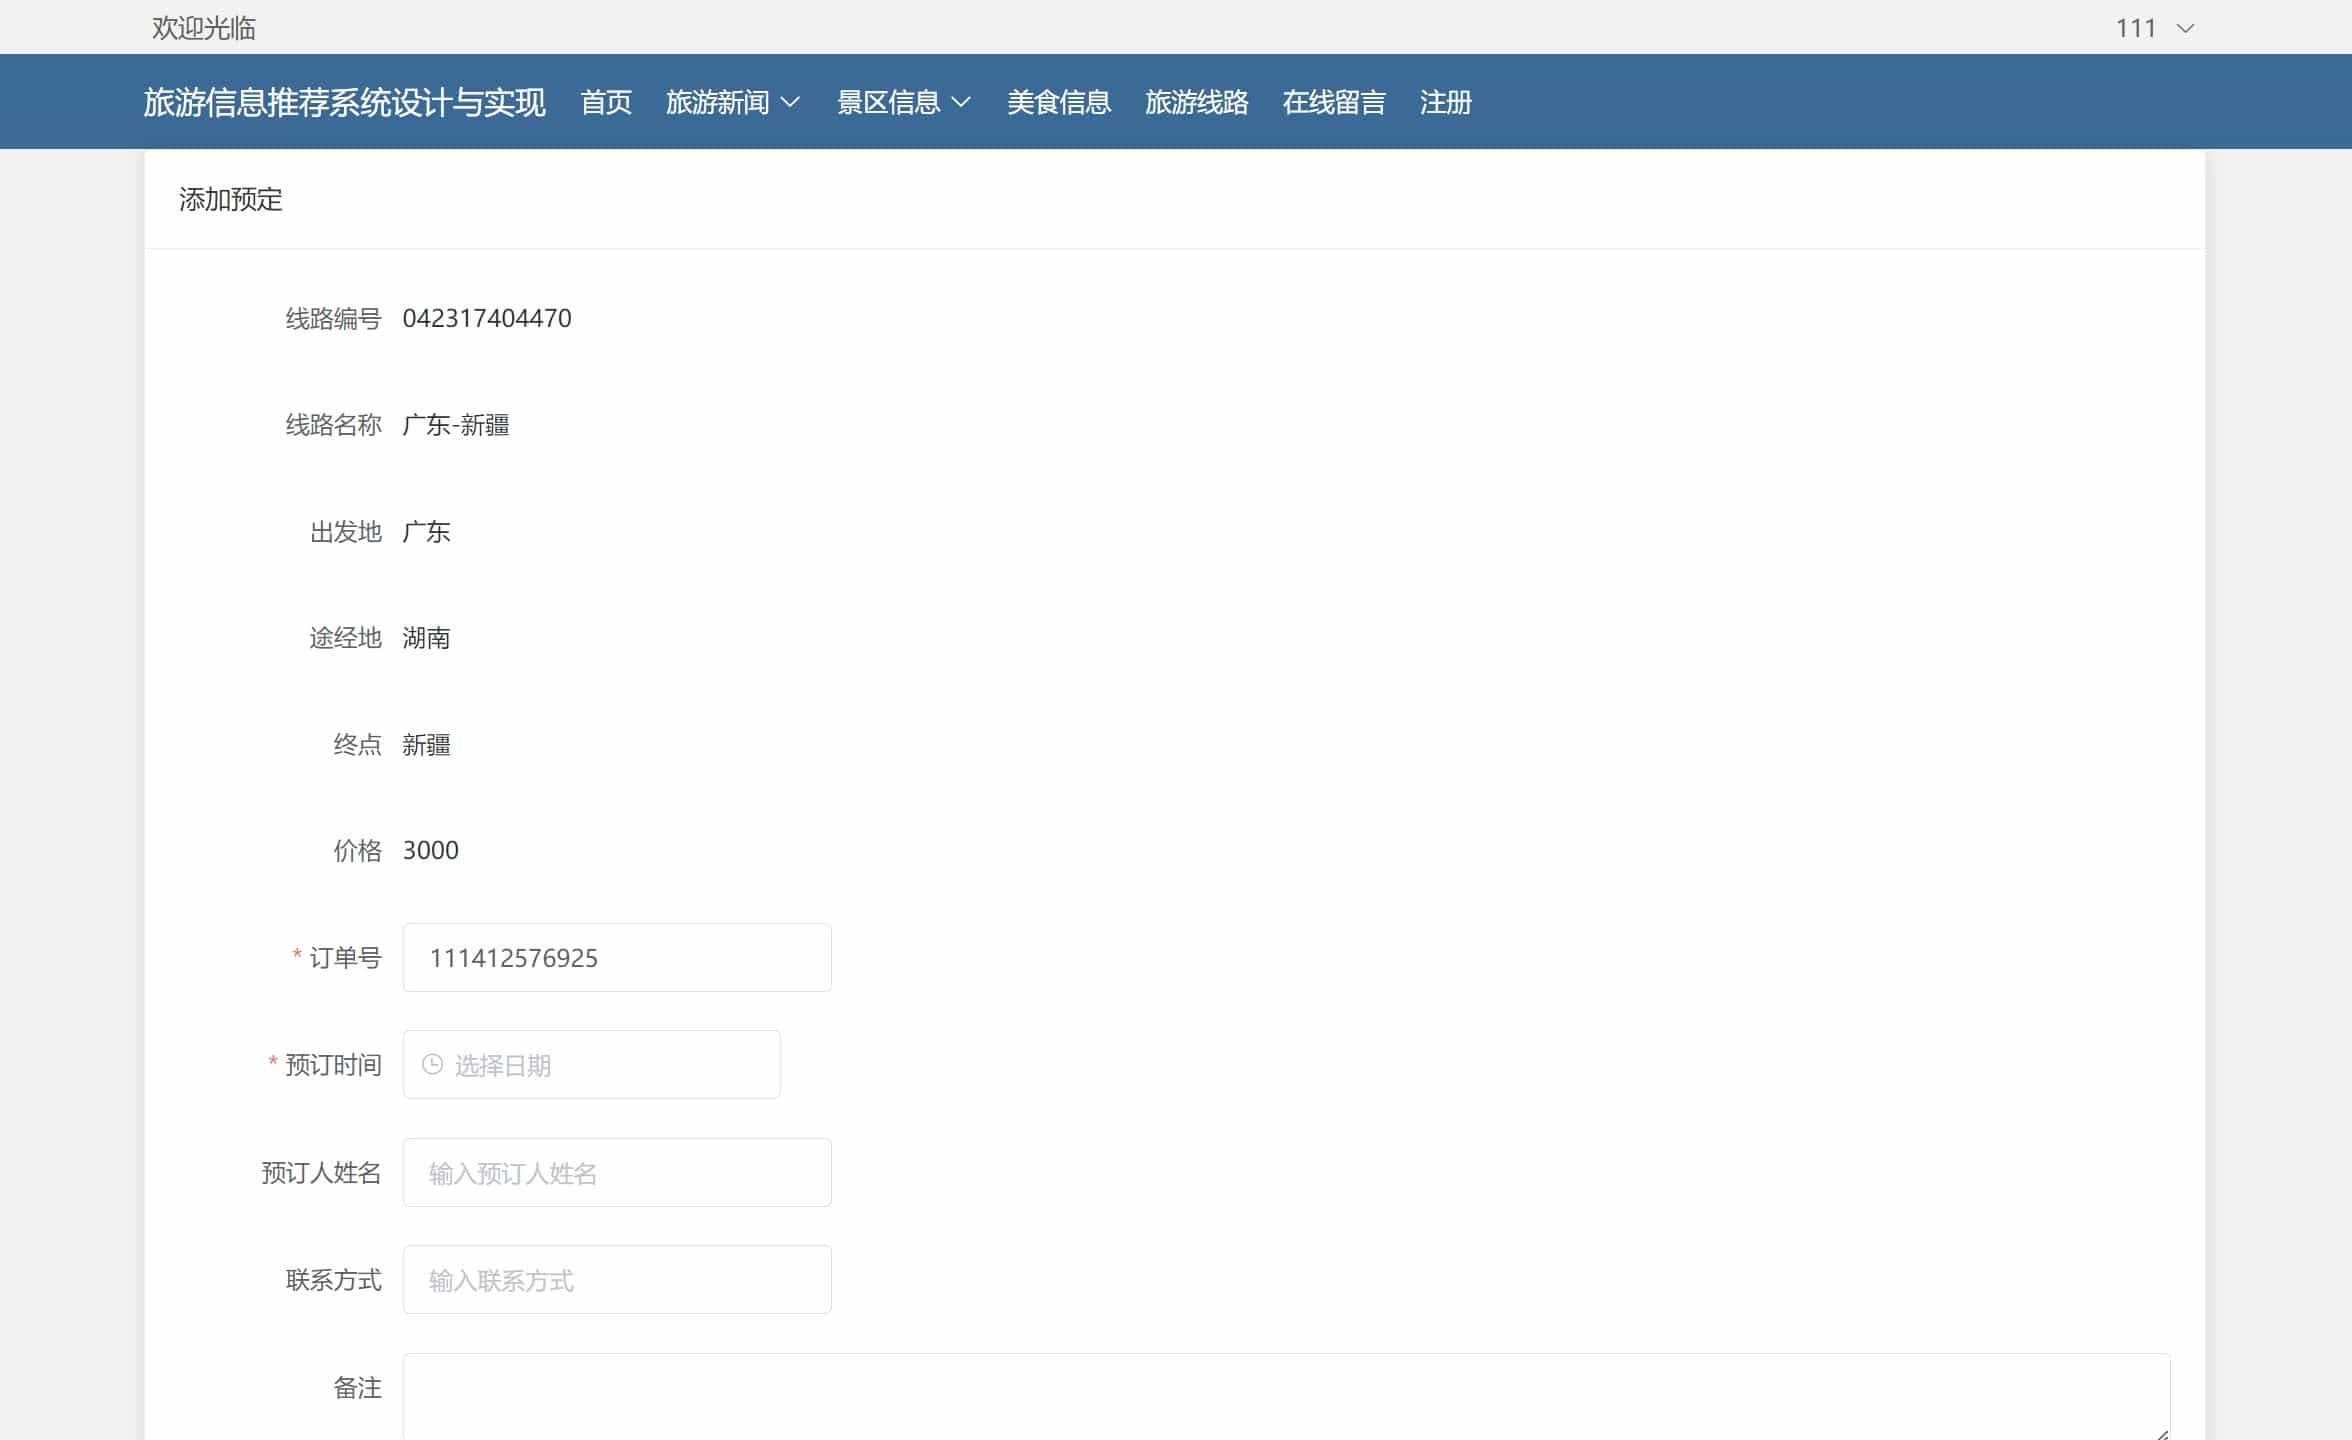This screenshot has width=2352, height=1440.
Task: Click the 终点 label
Action: (x=358, y=745)
